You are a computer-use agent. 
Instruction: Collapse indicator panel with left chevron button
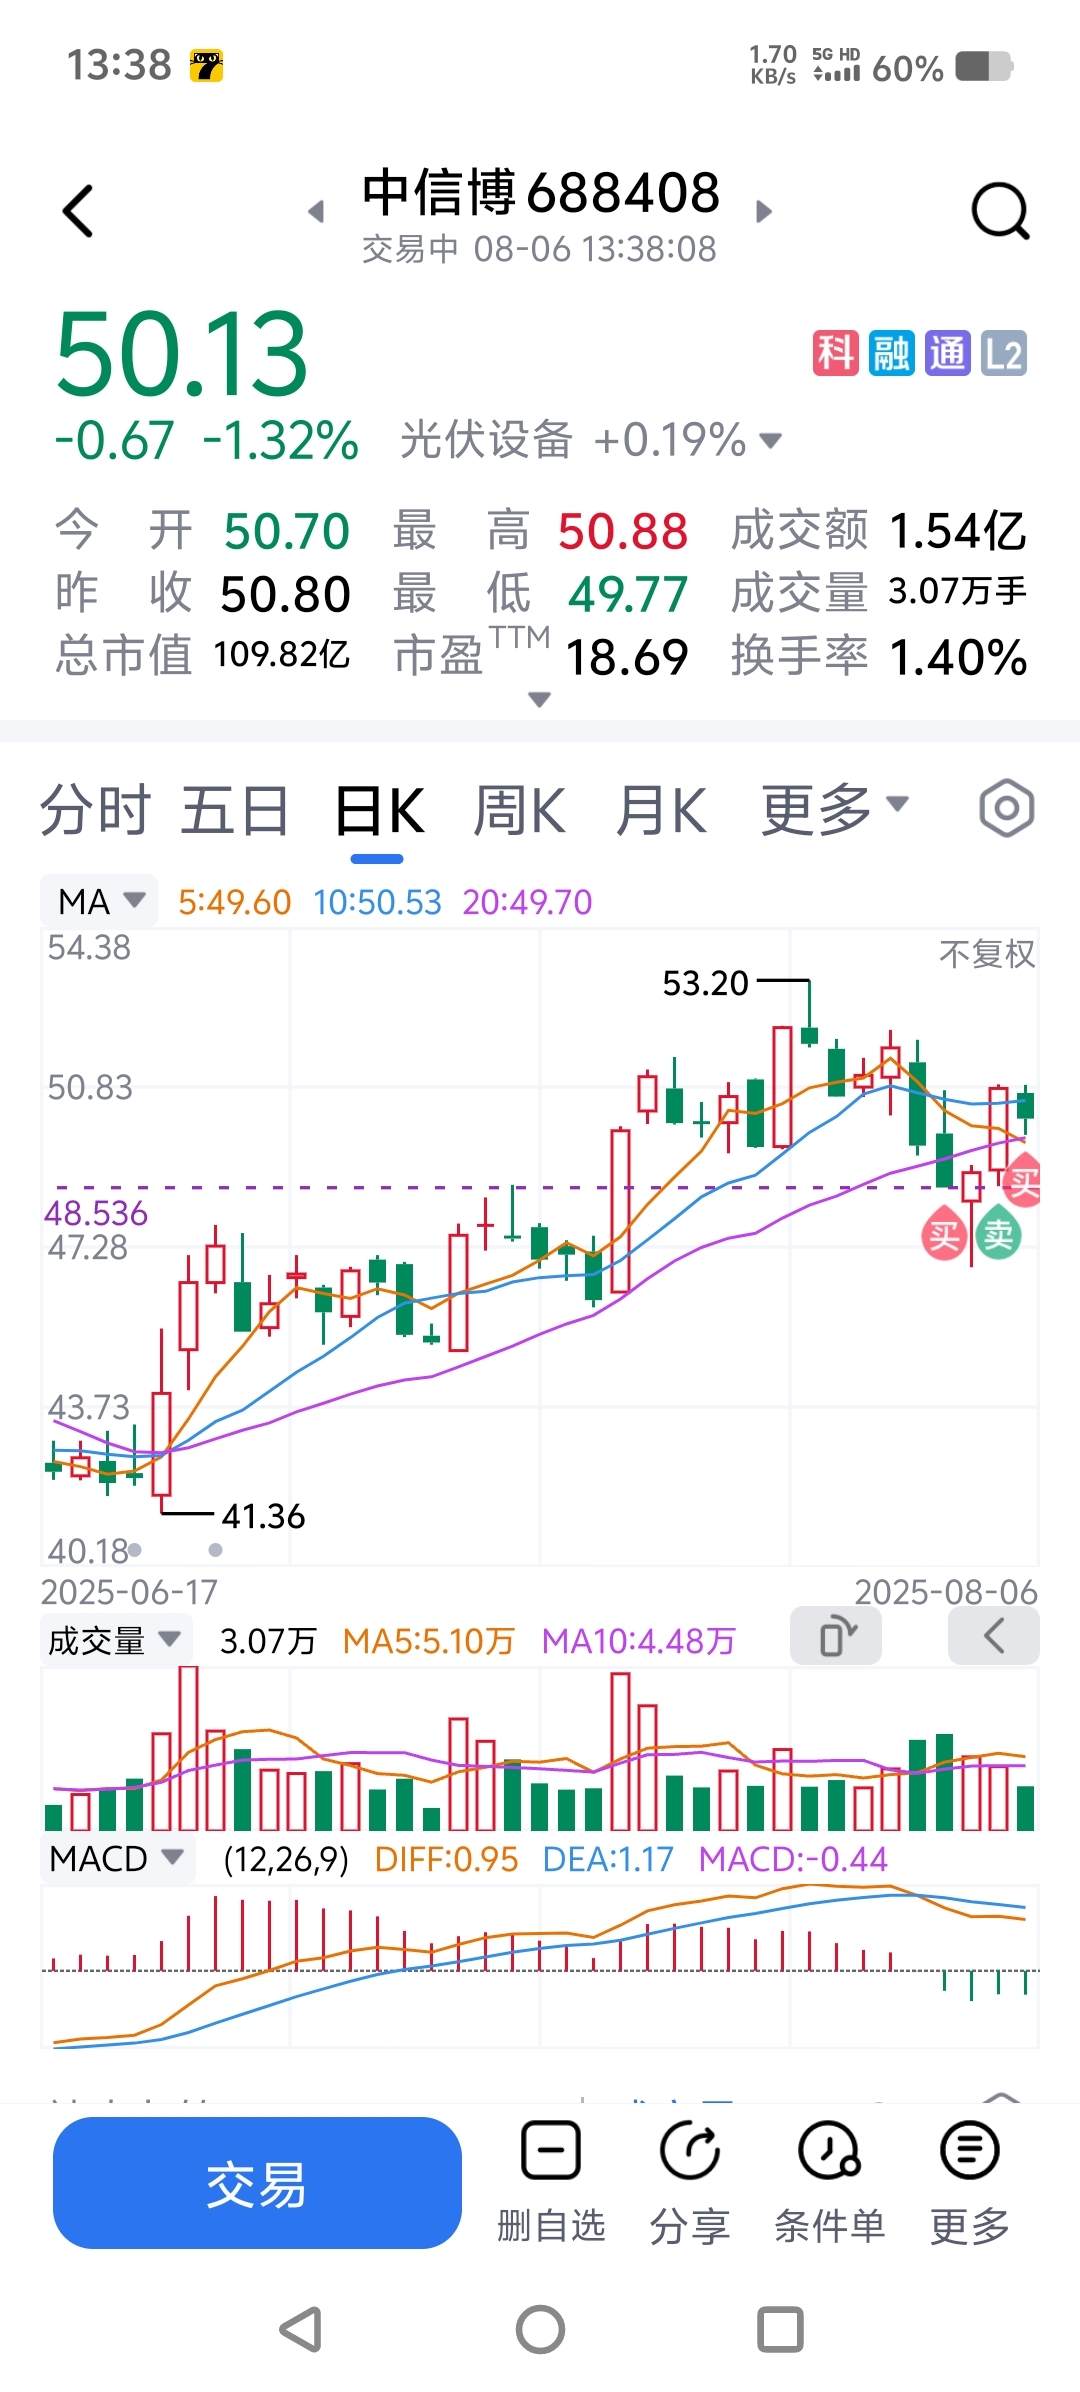[x=993, y=1637]
